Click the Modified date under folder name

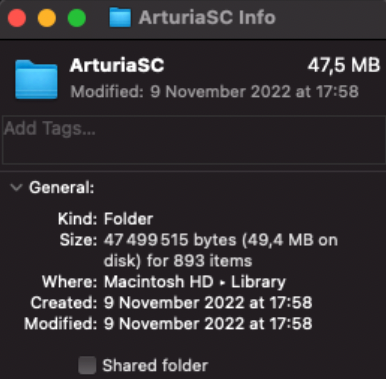tap(214, 91)
